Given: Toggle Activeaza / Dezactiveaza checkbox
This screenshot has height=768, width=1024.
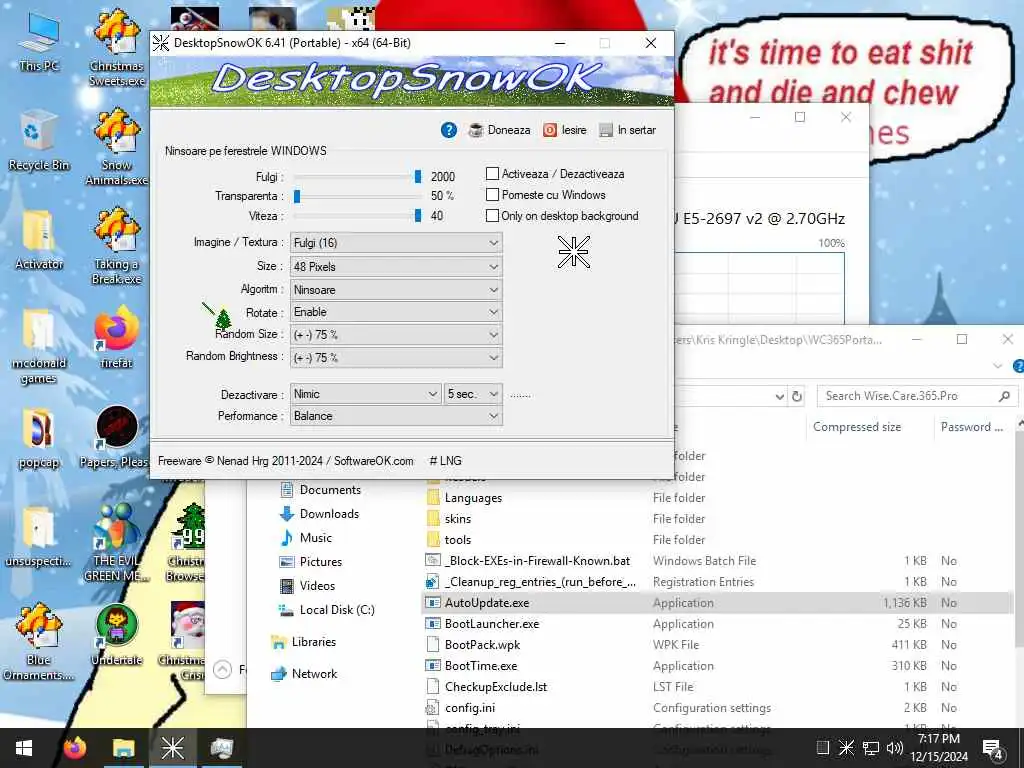Looking at the screenshot, I should [492, 174].
